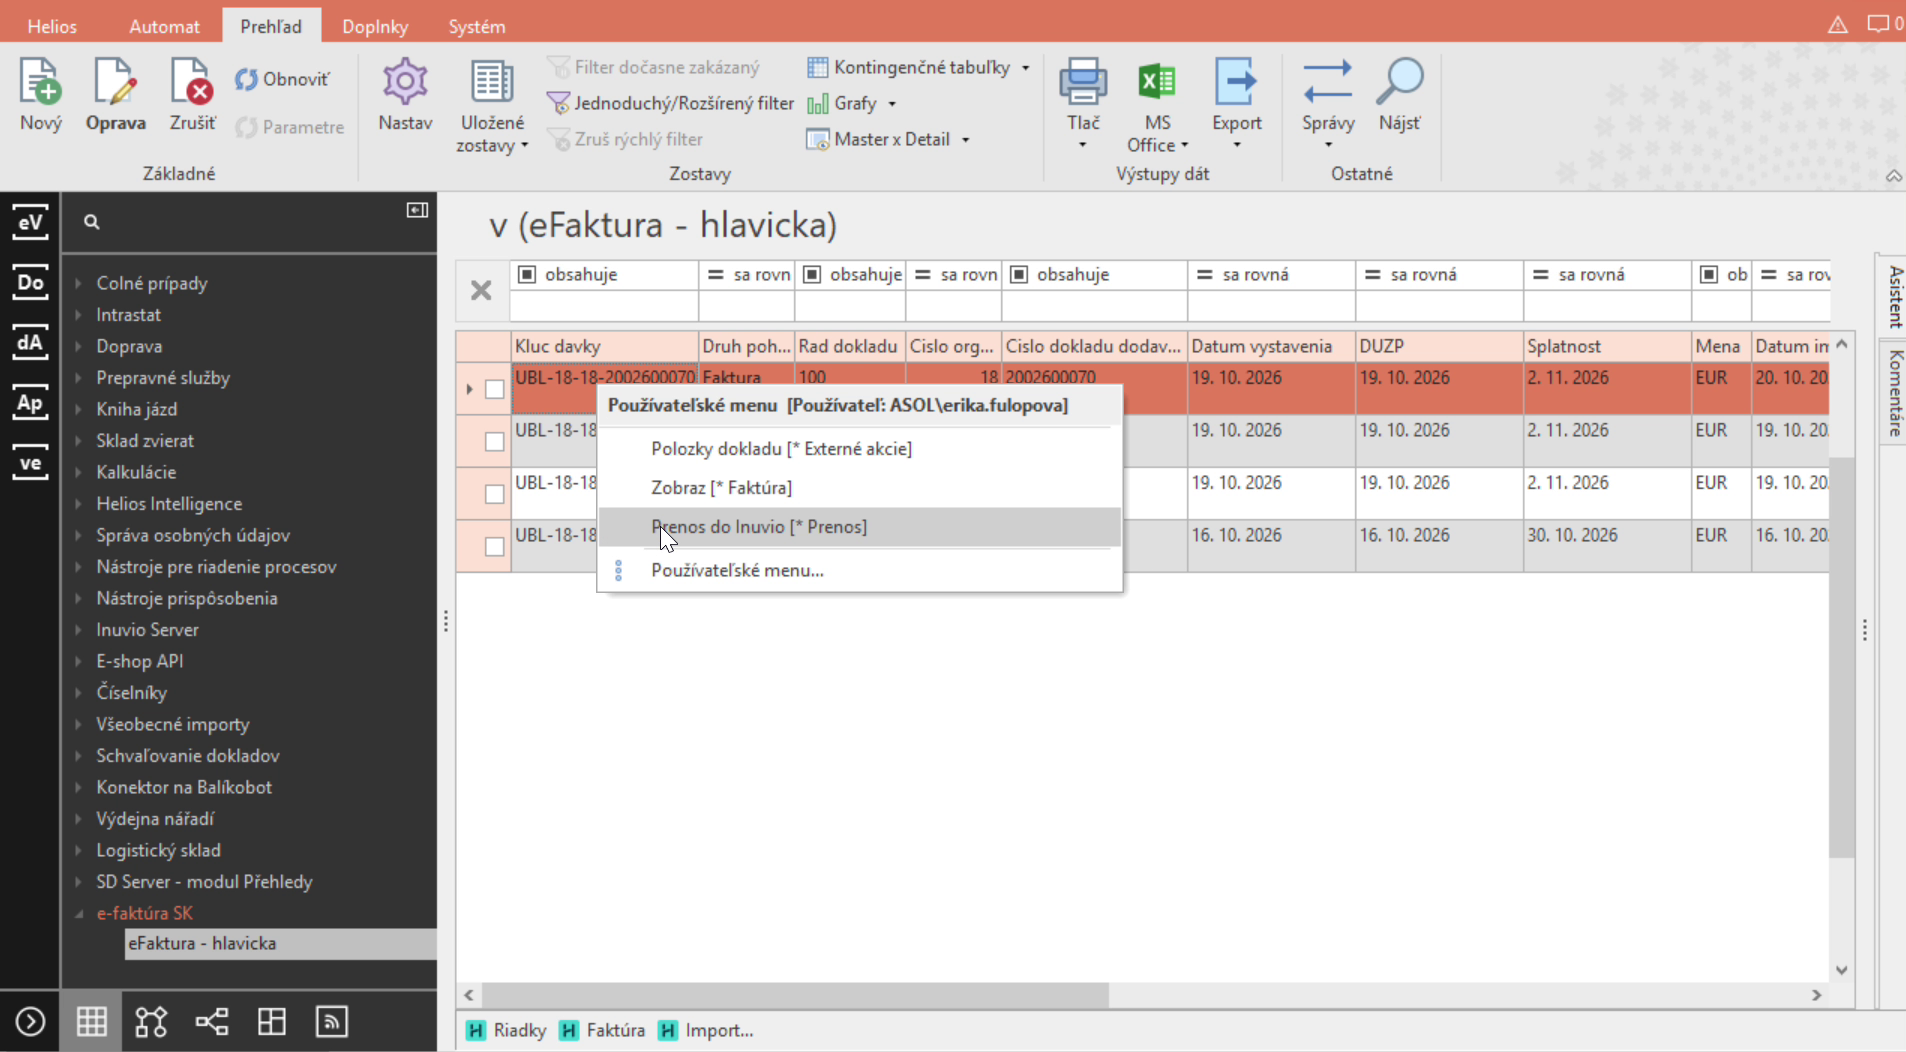Click the share graph icon in bottom bar
Viewport: 1906px width, 1052px height.
(x=211, y=1021)
